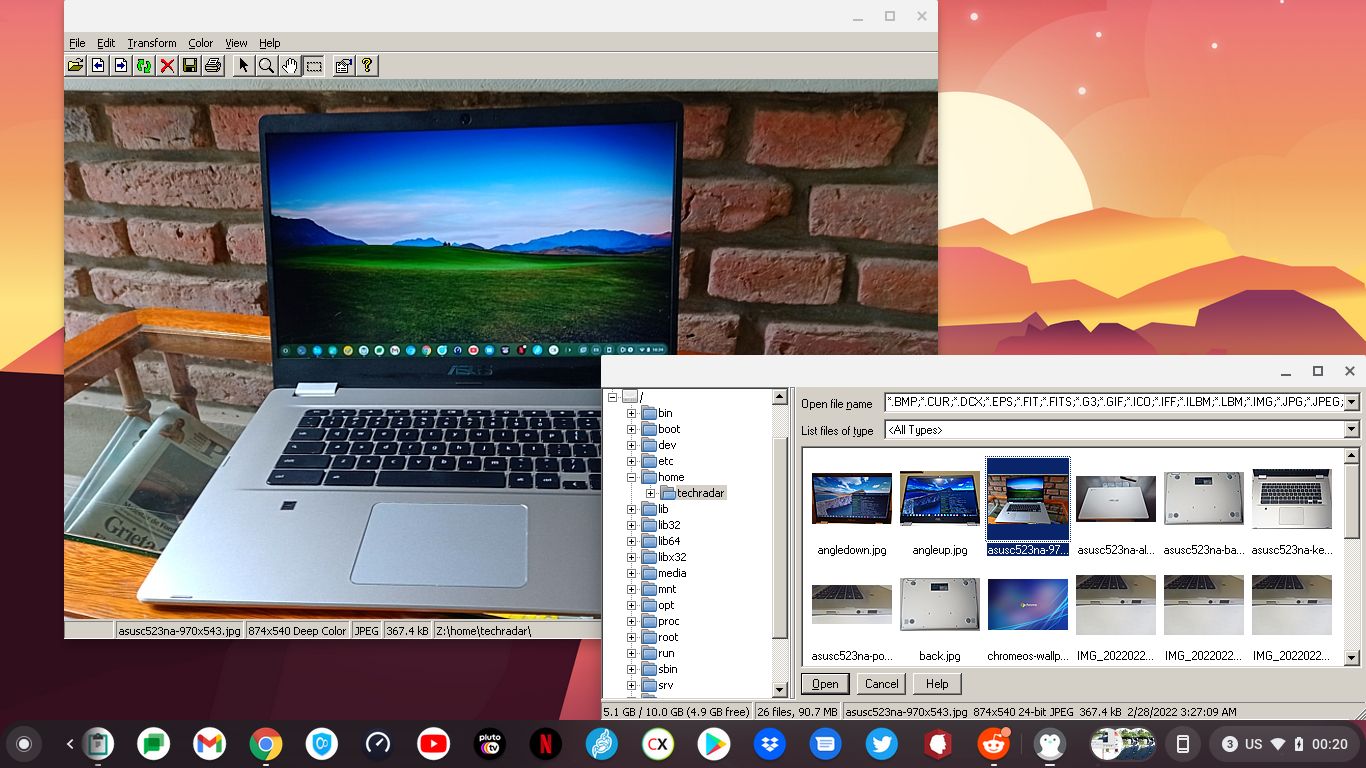Click the Open button in file dialog
The height and width of the screenshot is (768, 1366).
click(825, 684)
